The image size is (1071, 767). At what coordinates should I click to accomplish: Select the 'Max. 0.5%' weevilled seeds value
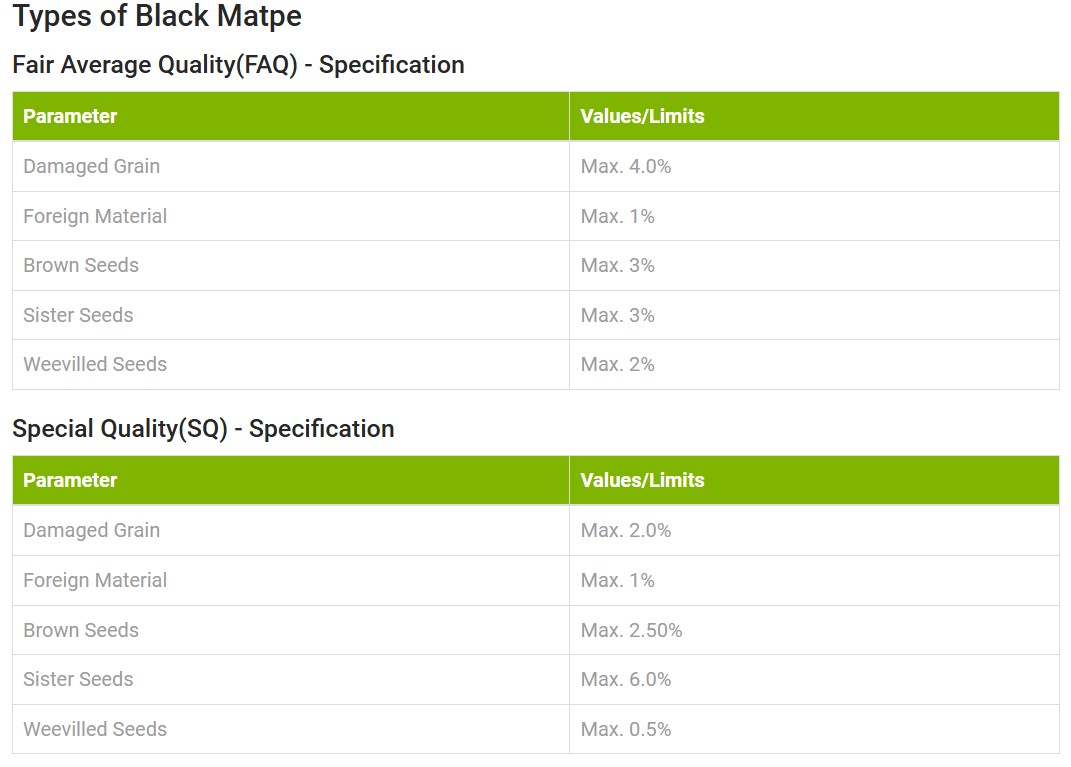tap(626, 730)
